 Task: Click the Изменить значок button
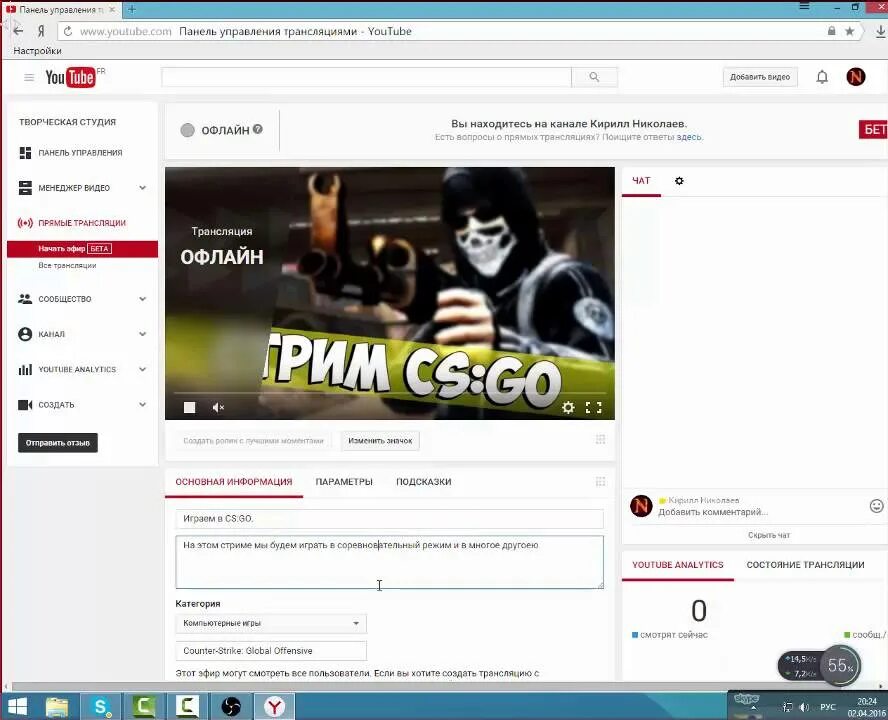click(x=380, y=440)
